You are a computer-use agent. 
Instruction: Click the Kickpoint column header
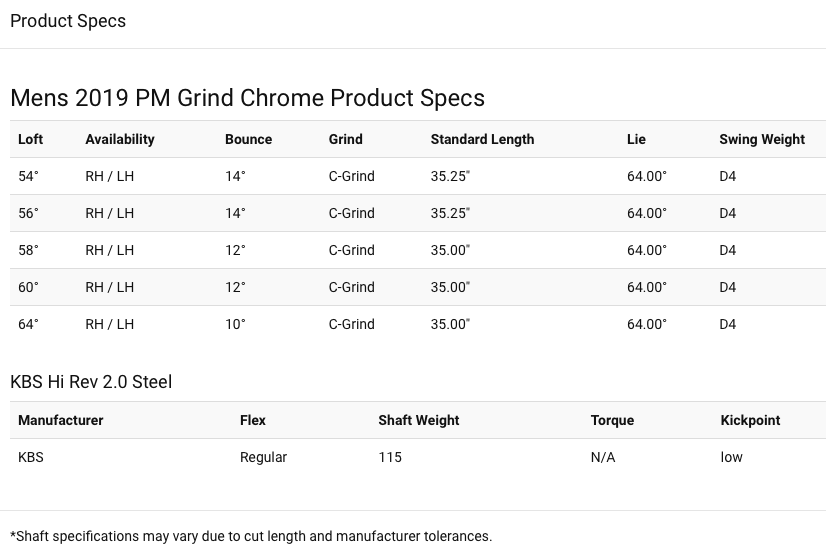(751, 420)
